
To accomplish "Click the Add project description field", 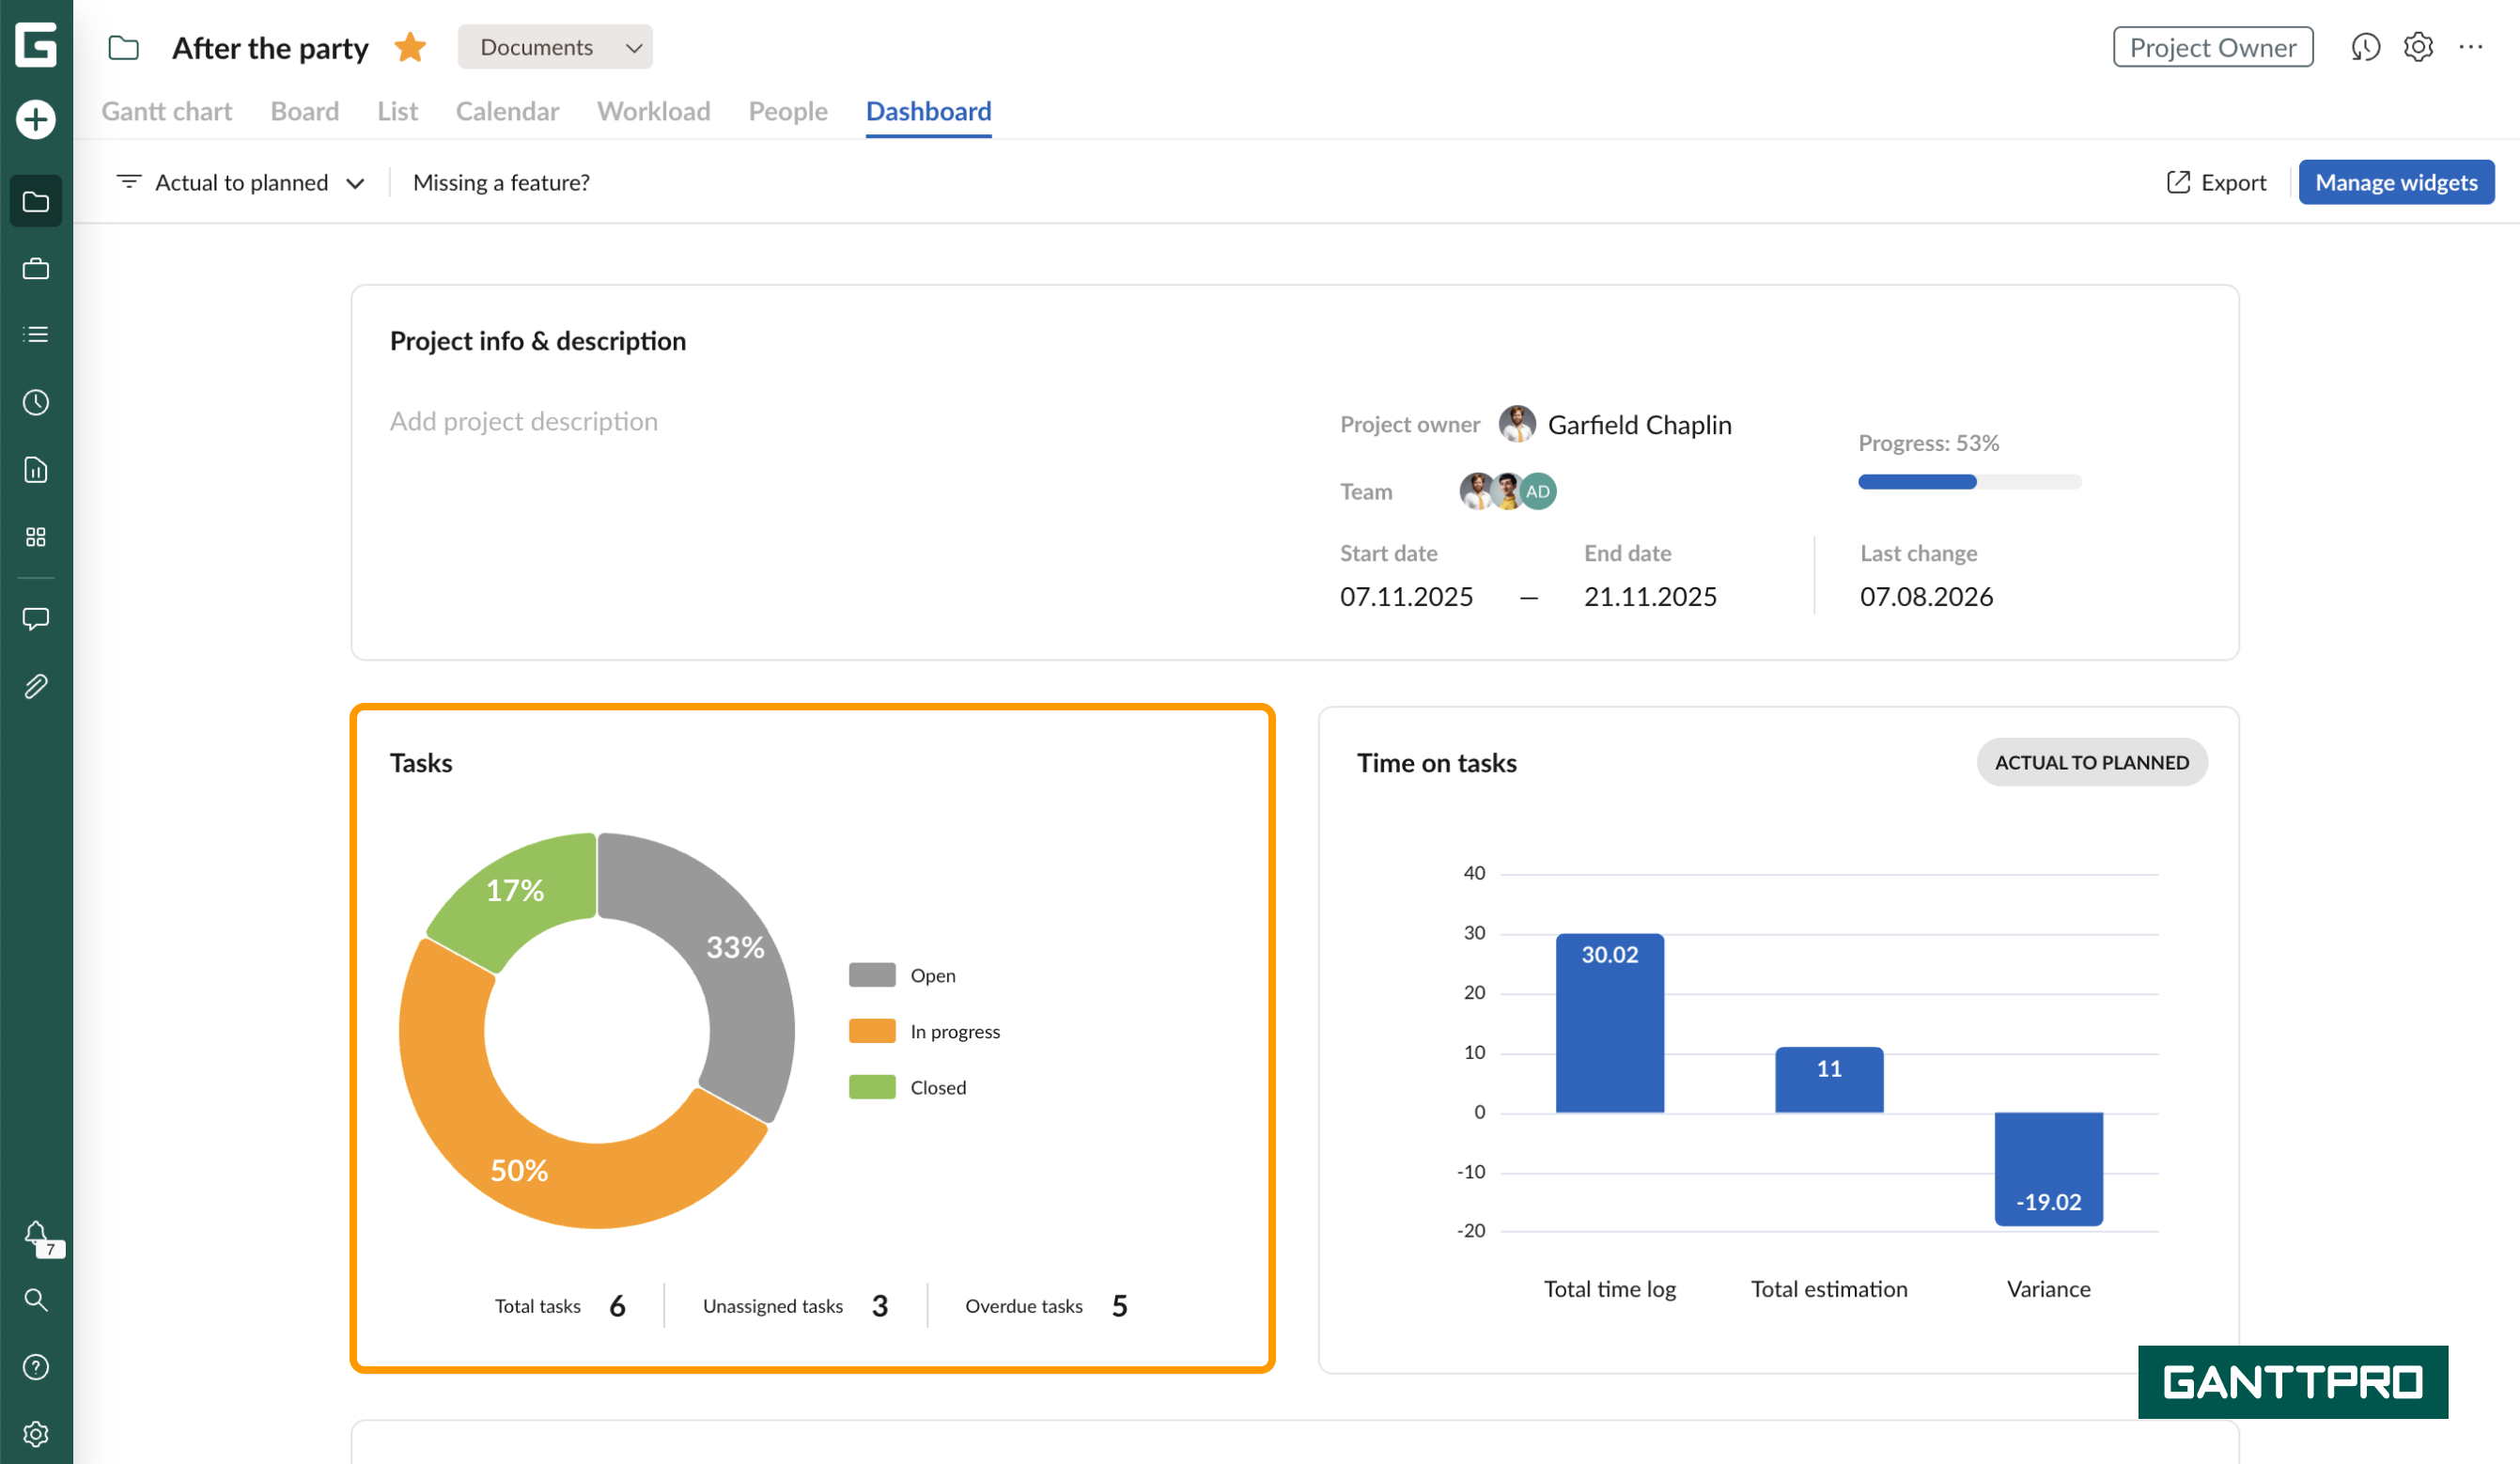I will click(x=524, y=421).
